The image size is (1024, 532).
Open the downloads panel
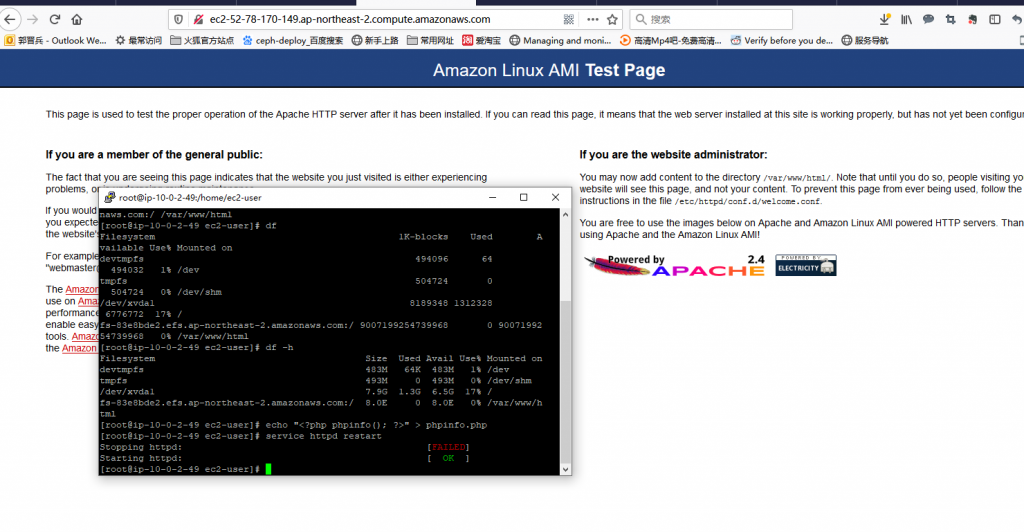click(884, 20)
